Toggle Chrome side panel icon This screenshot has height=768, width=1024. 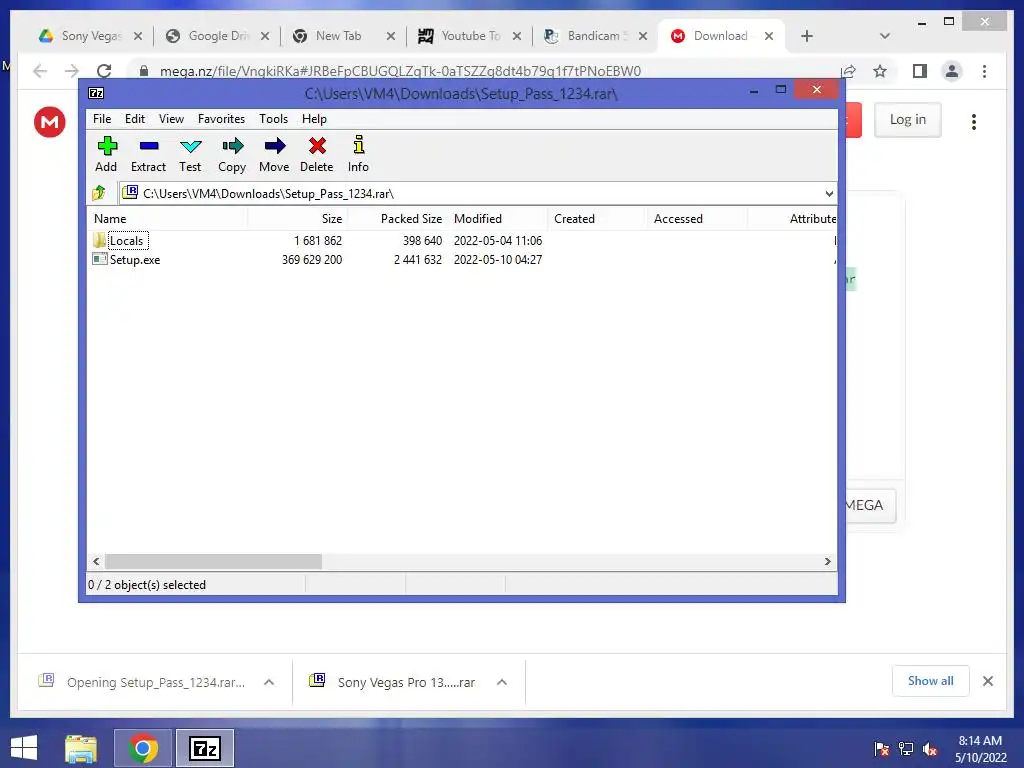pos(920,71)
